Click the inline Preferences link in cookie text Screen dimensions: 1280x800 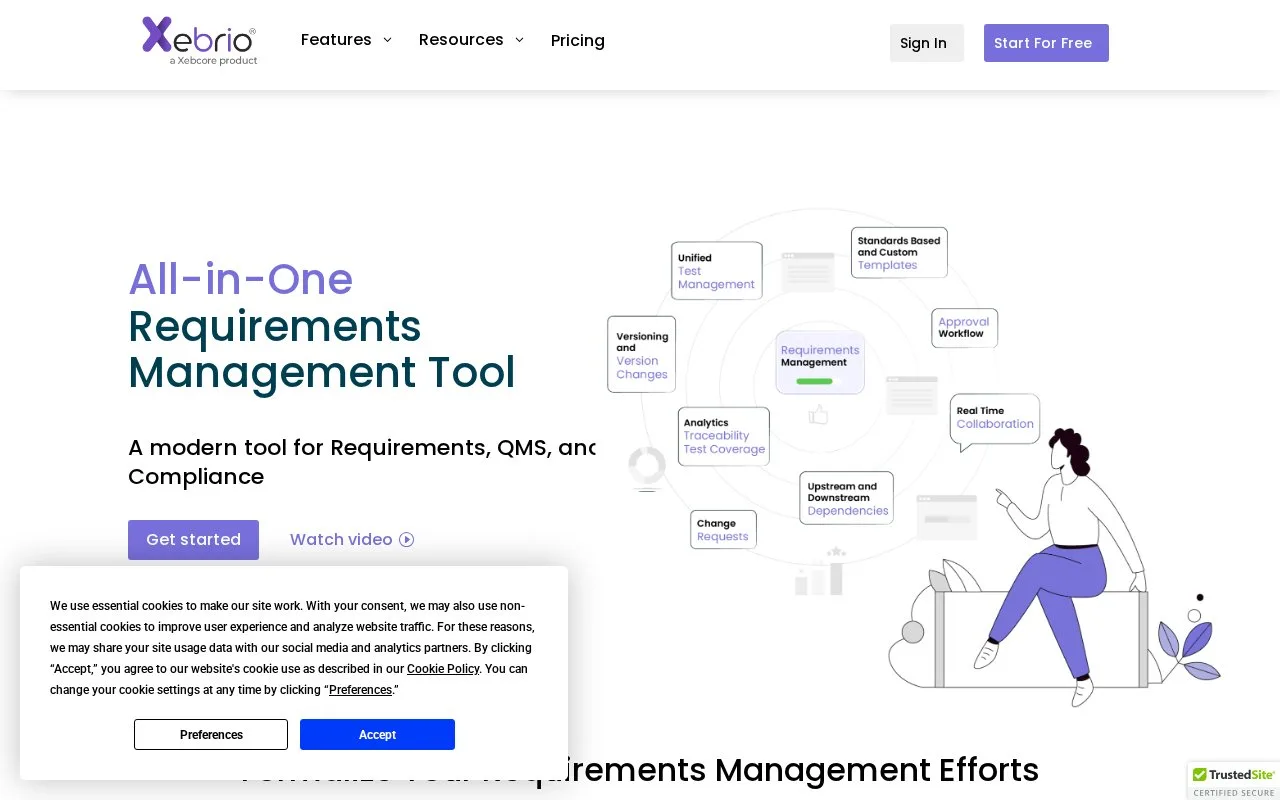click(x=361, y=690)
